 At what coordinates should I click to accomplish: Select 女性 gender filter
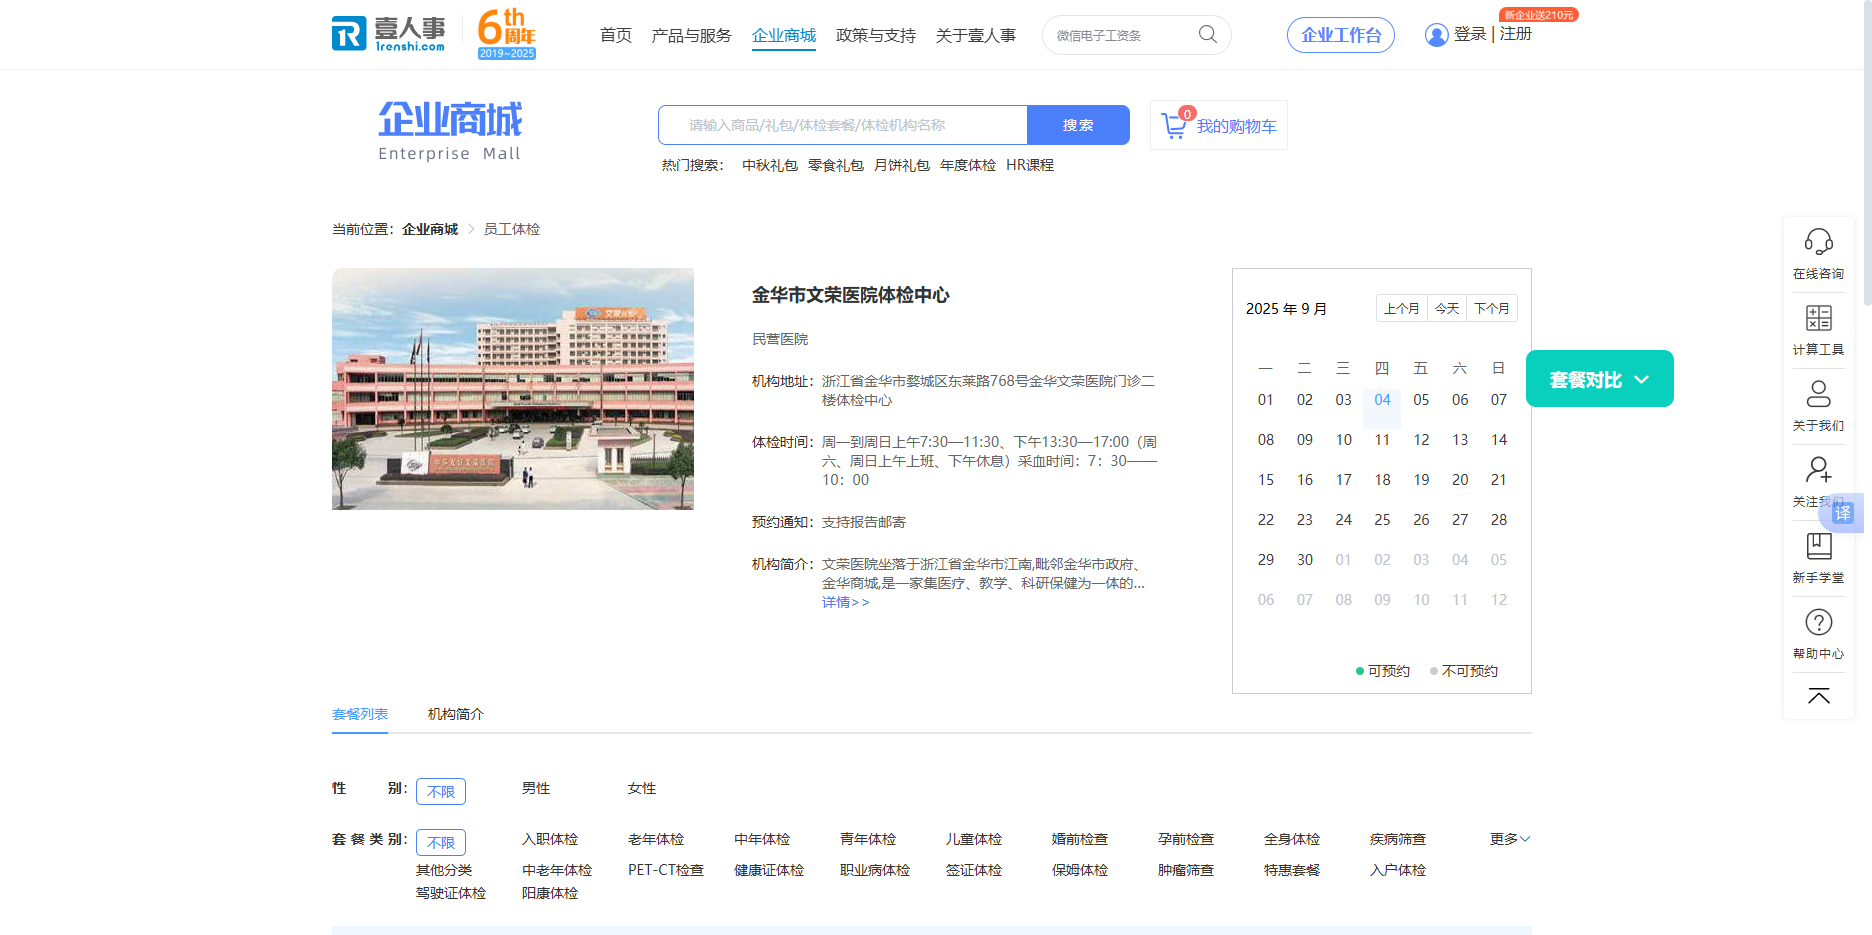(642, 788)
